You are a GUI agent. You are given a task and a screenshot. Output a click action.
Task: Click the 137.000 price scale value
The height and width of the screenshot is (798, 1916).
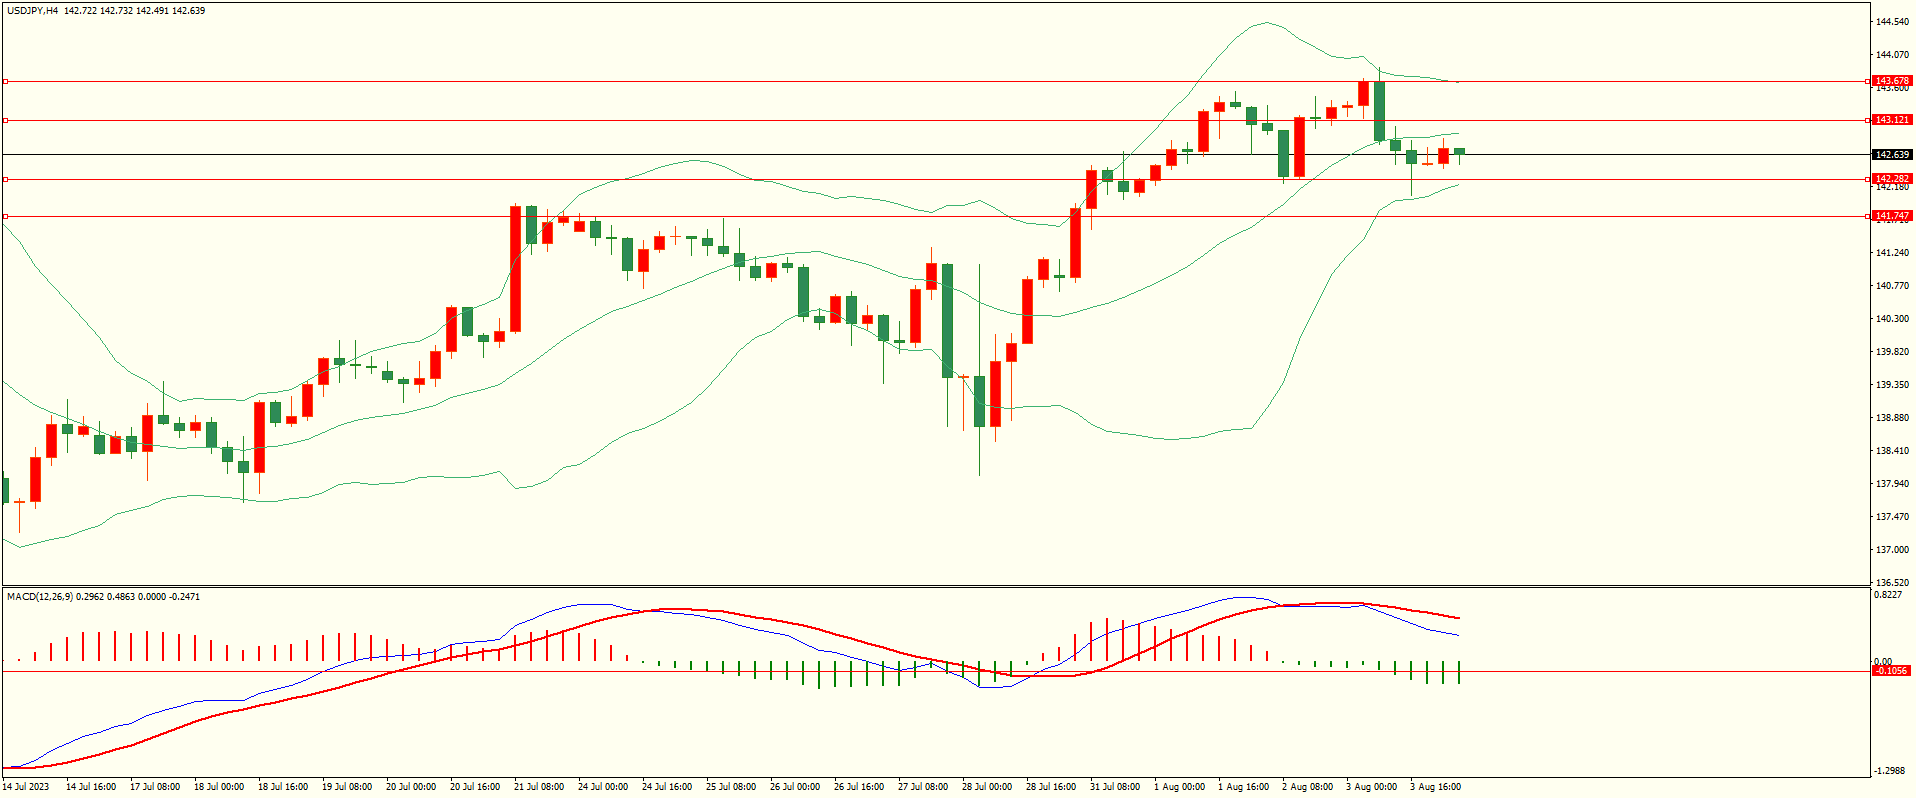[1892, 550]
